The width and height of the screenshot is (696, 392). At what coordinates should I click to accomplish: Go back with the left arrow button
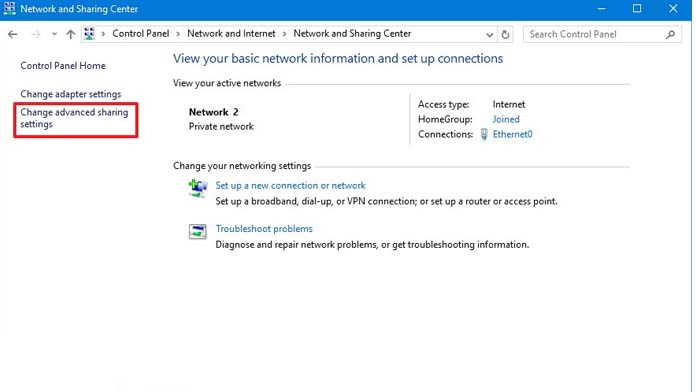pos(12,34)
